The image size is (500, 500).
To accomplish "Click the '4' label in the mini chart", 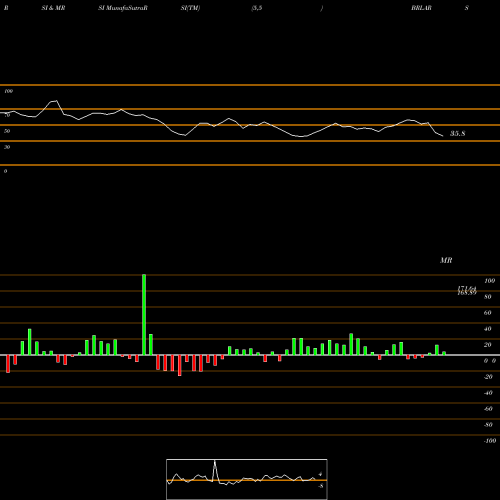I will tap(320, 474).
